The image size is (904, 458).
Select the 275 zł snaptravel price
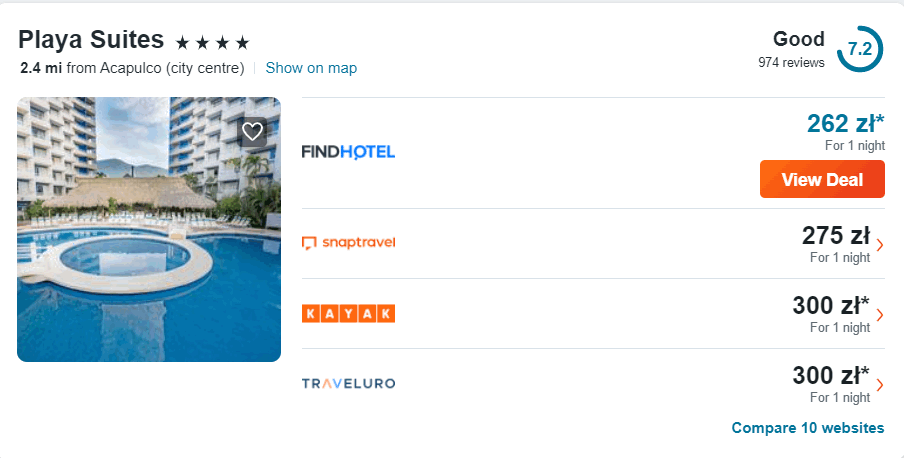point(836,235)
